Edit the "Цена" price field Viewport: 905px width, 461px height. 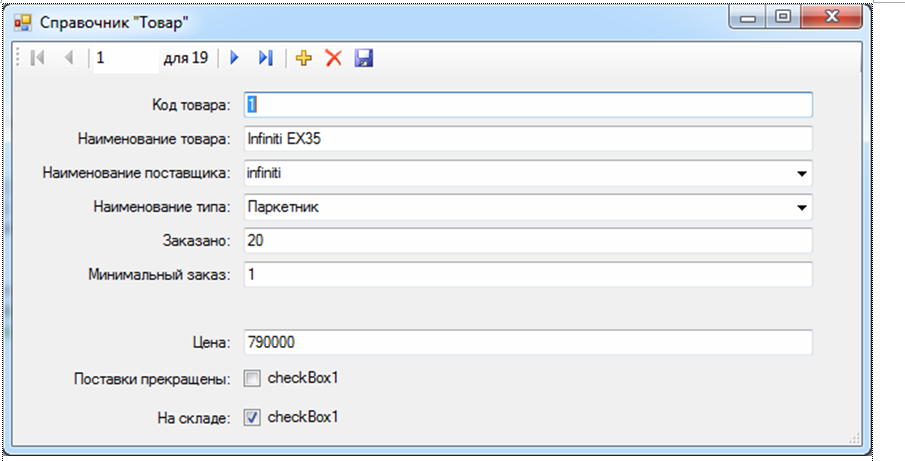(x=527, y=343)
